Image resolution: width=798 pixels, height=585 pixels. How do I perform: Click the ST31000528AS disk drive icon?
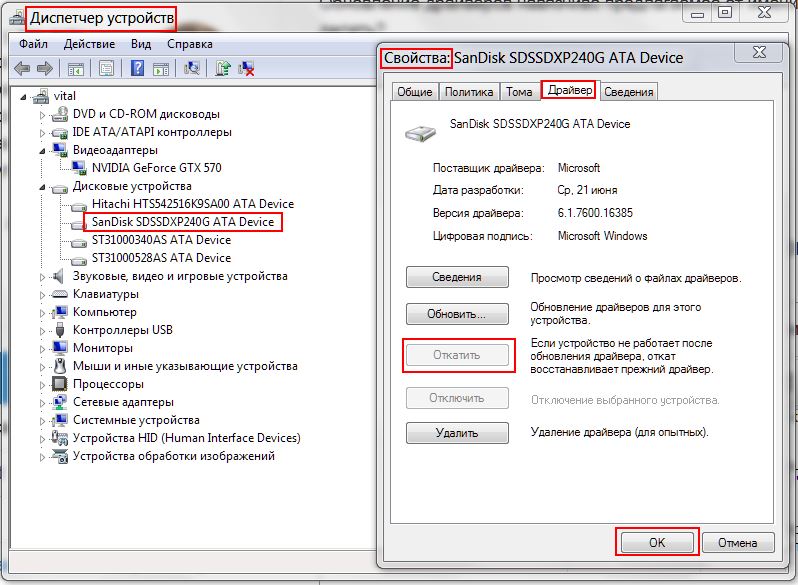pos(79,260)
